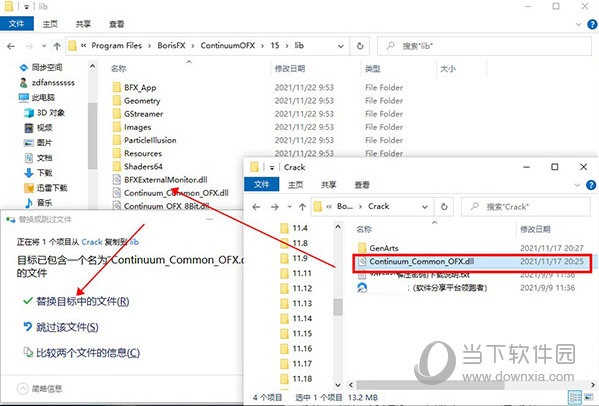Select 同步空间 in navigation pane
This screenshot has width=599, height=406.
(x=41, y=68)
